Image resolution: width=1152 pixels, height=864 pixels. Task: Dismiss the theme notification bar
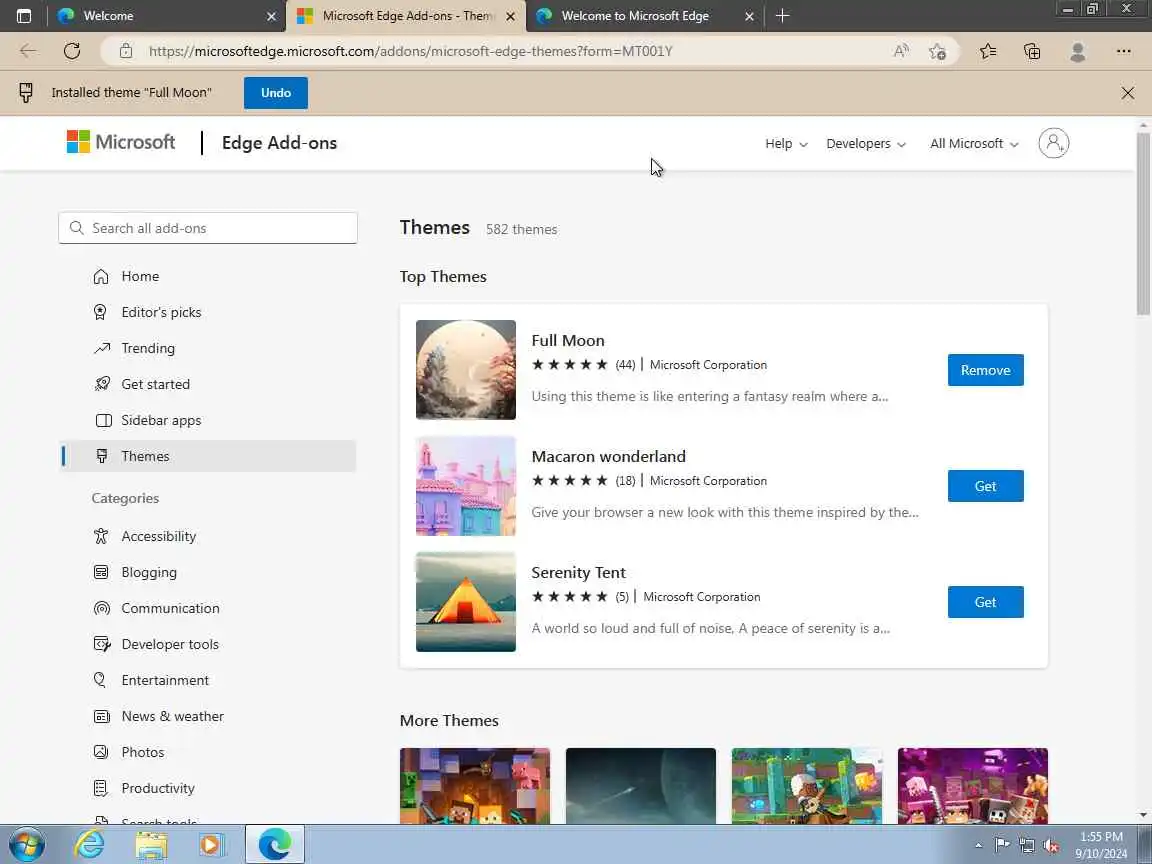[x=1128, y=93]
